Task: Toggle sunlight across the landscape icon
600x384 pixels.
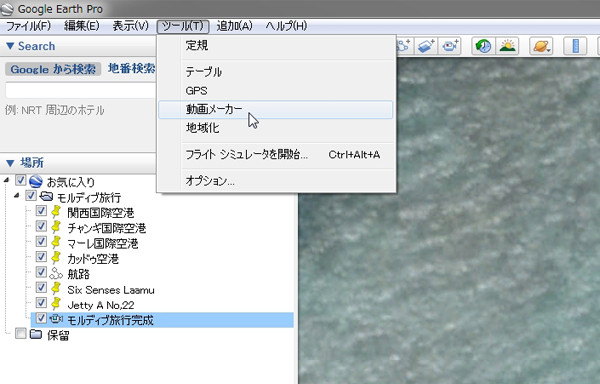Action: point(507,46)
